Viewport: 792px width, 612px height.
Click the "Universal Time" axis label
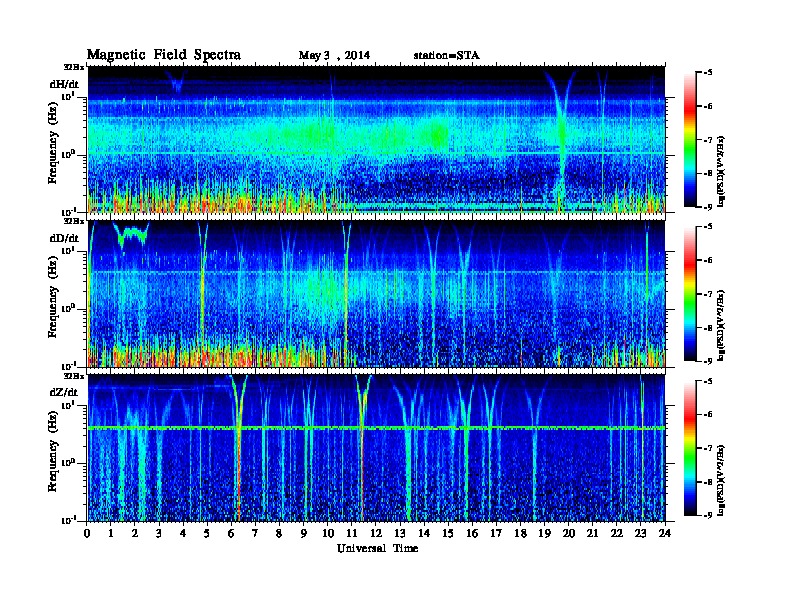click(377, 548)
